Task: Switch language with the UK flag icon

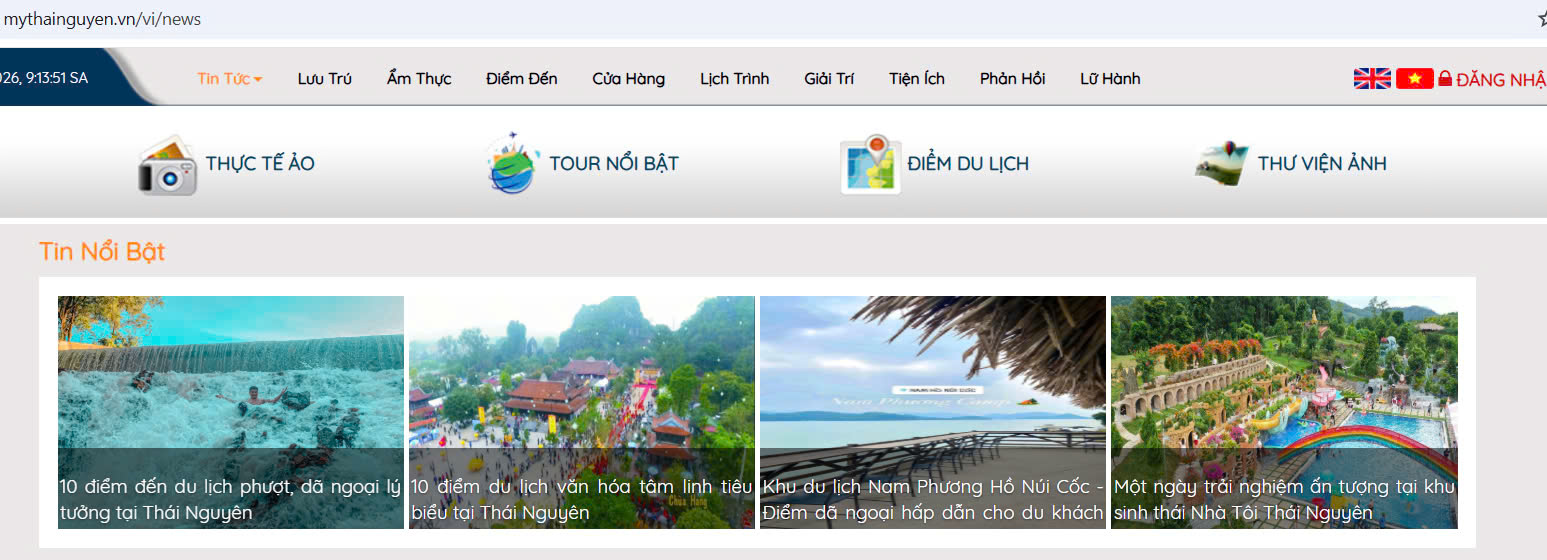Action: (x=1371, y=79)
